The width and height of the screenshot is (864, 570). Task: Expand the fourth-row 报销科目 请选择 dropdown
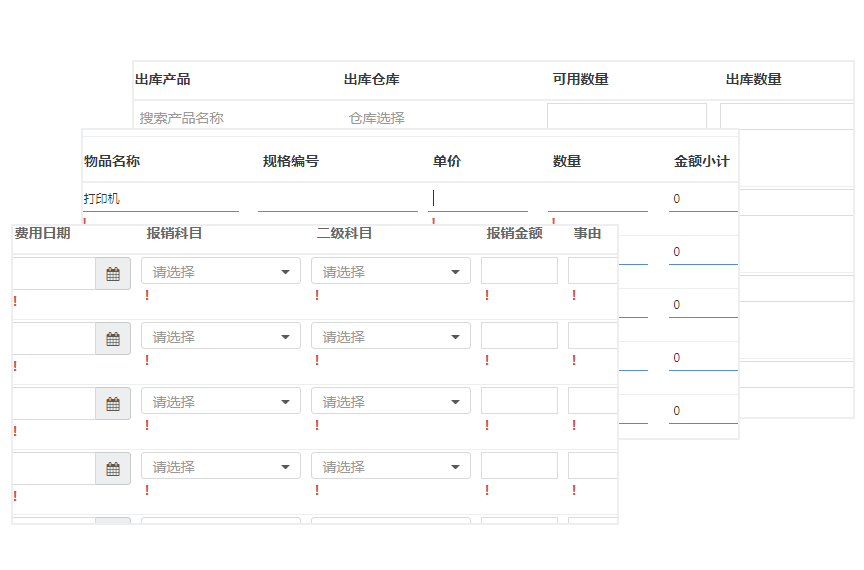[x=221, y=466]
